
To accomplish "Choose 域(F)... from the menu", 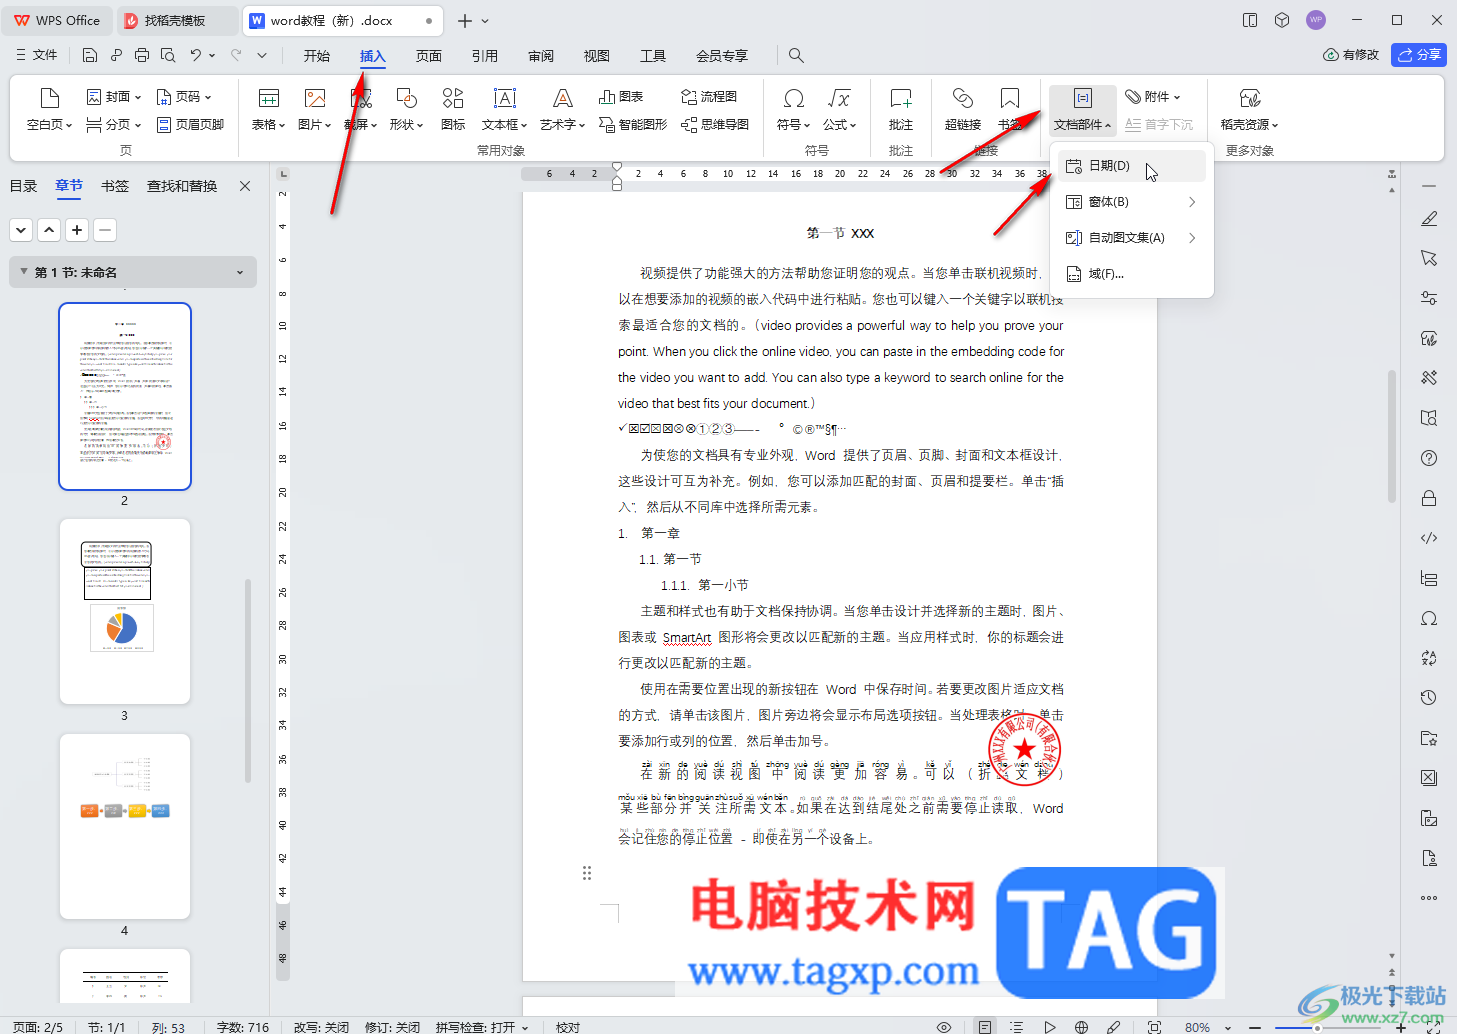I will [x=1132, y=274].
